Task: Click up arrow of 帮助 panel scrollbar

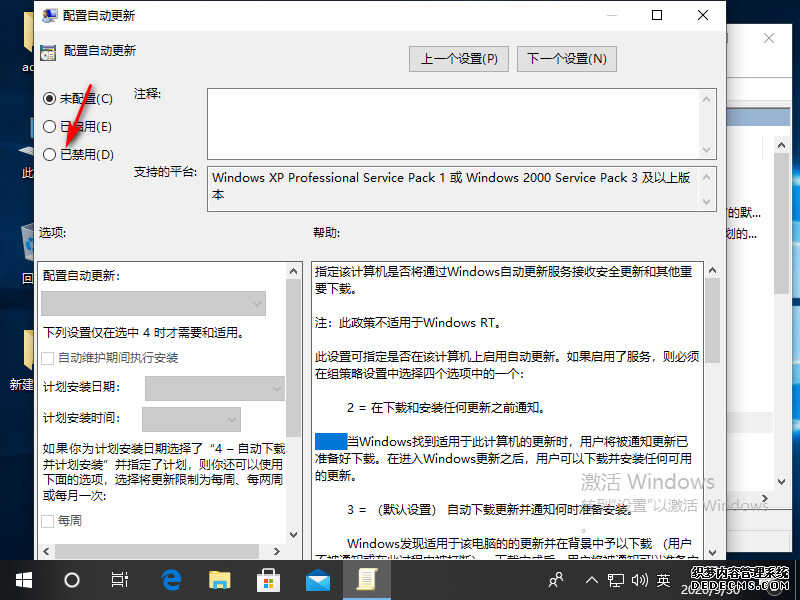Action: 713,270
